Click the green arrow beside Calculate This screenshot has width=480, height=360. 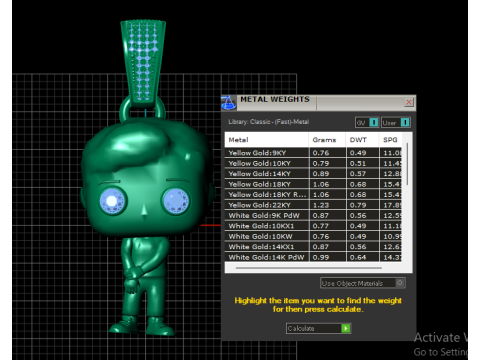pyautogui.click(x=346, y=328)
